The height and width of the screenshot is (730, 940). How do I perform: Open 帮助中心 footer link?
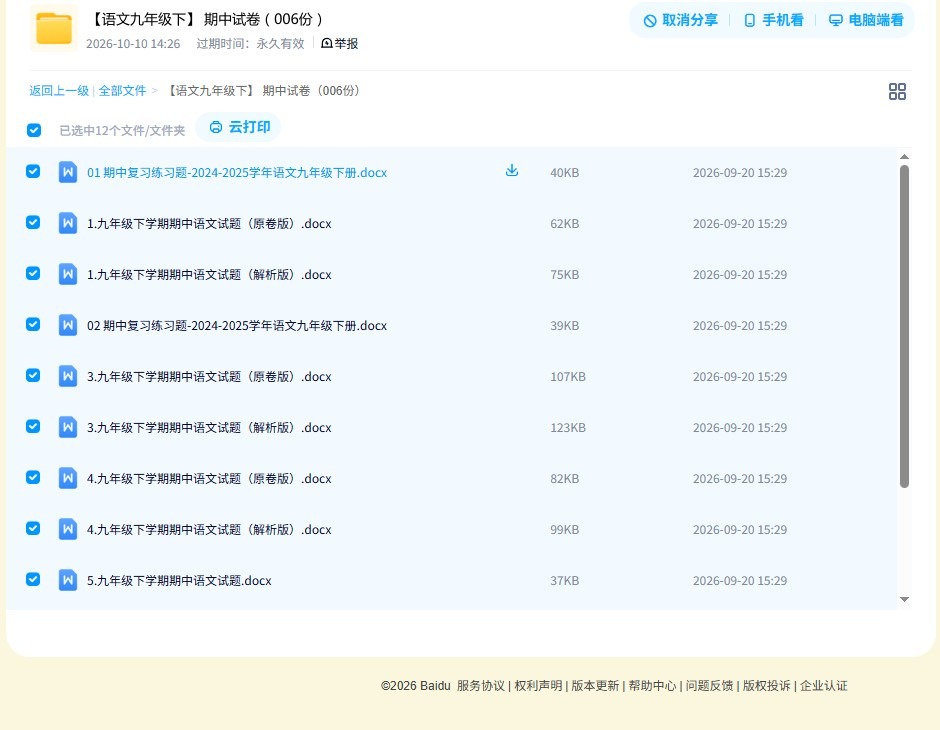click(x=652, y=686)
